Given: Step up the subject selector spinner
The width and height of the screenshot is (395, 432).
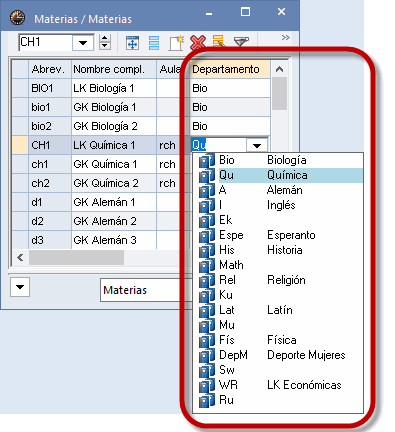Looking at the screenshot, I should [105, 38].
